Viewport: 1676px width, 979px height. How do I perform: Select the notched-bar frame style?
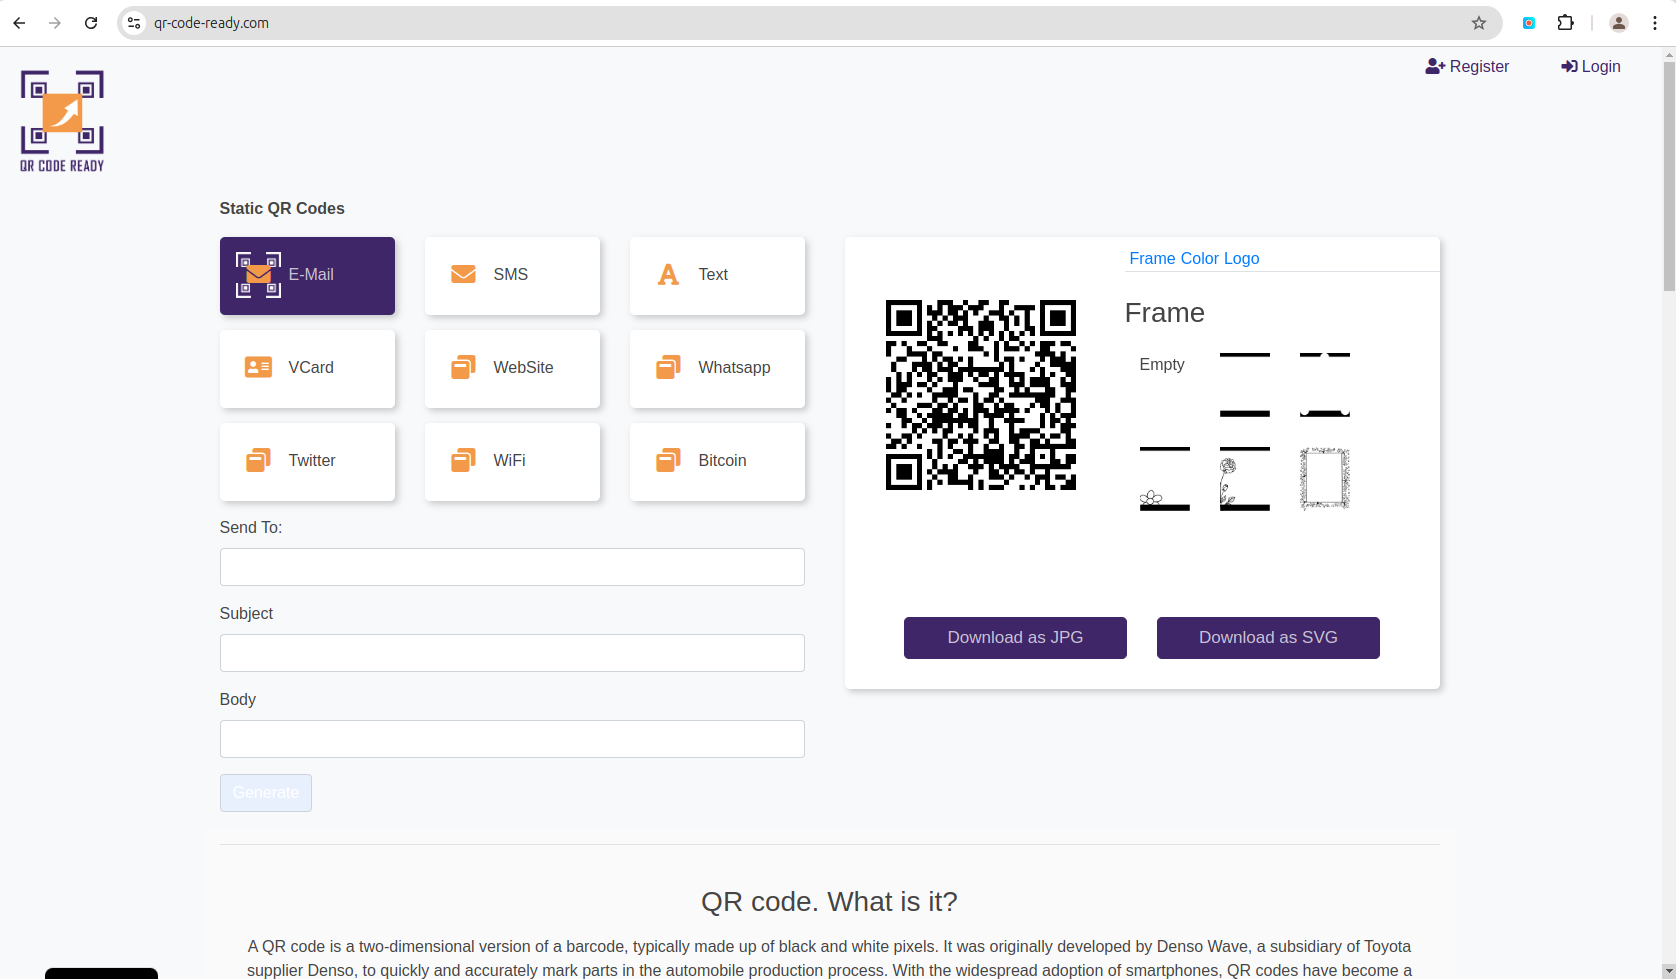point(1325,385)
